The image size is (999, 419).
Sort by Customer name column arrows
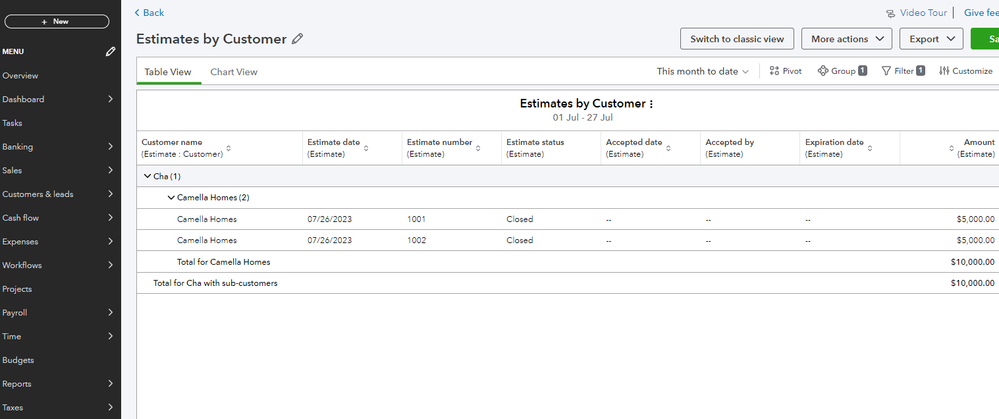point(229,148)
